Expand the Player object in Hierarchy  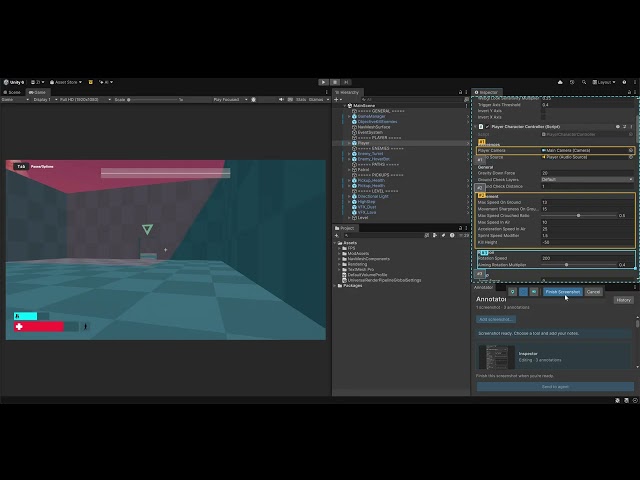coord(349,143)
